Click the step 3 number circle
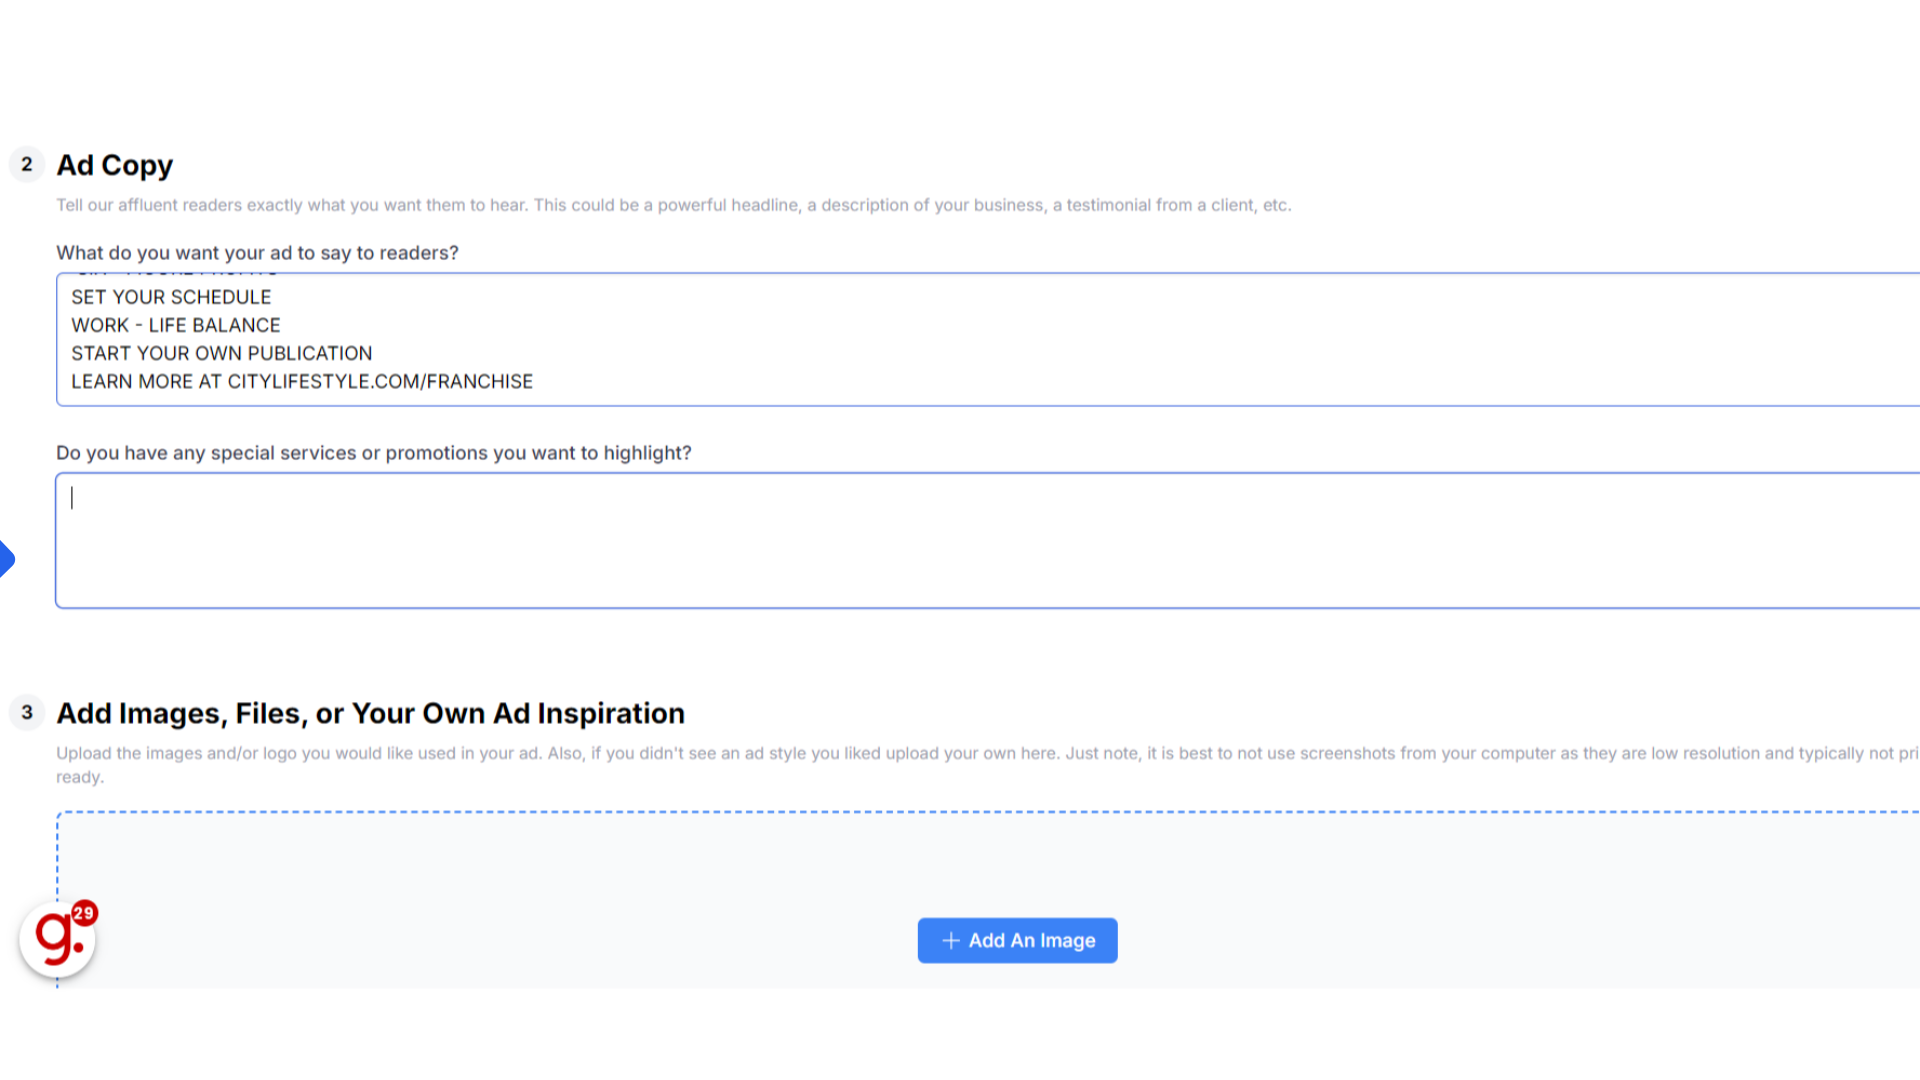Screen dimensions: 1920x1080 coord(27,712)
